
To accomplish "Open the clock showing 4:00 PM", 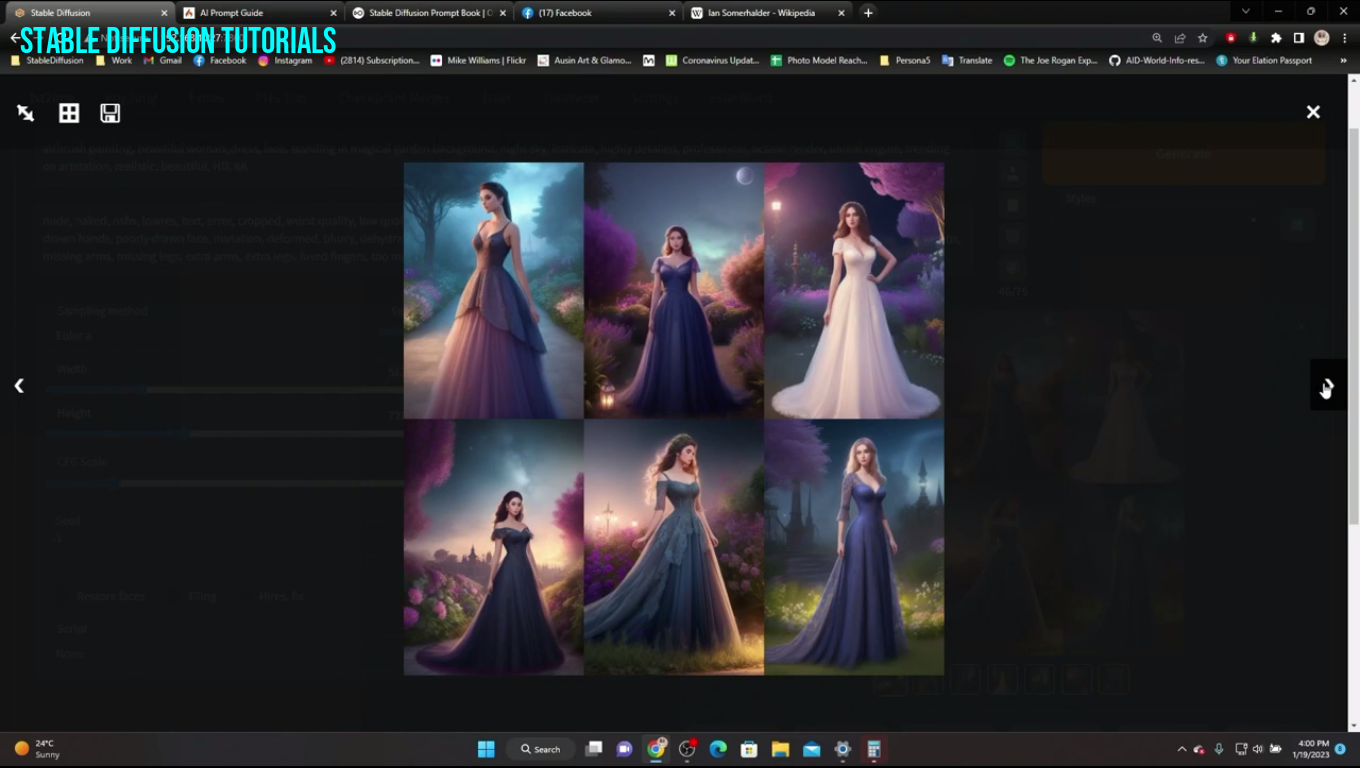I will (1313, 749).
